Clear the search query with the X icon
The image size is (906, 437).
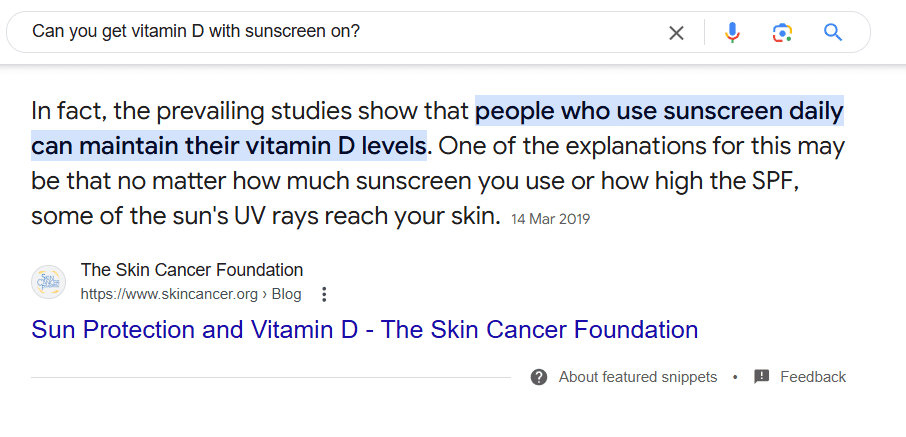[677, 33]
